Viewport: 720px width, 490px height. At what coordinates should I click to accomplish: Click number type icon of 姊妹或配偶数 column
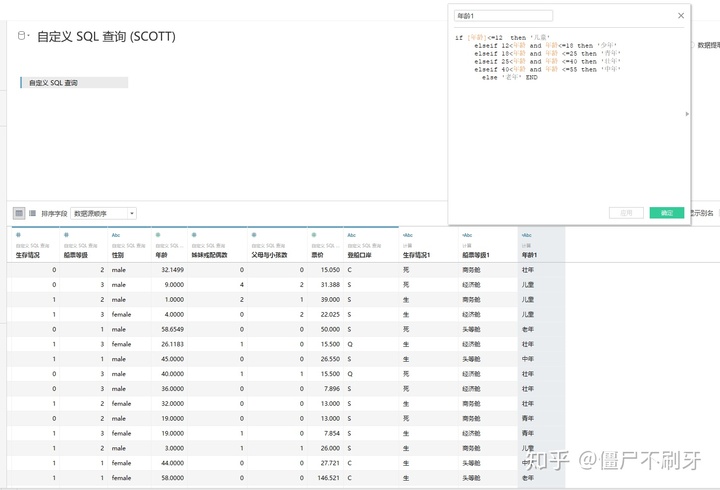point(194,235)
